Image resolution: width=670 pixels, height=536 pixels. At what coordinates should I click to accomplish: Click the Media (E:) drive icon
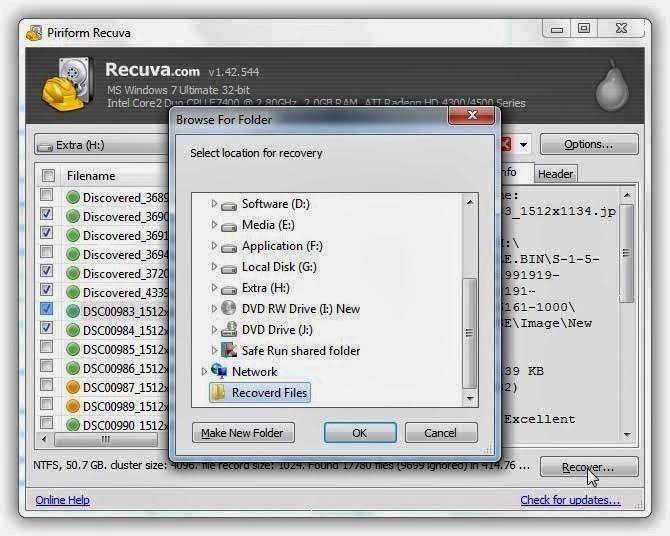(229, 227)
